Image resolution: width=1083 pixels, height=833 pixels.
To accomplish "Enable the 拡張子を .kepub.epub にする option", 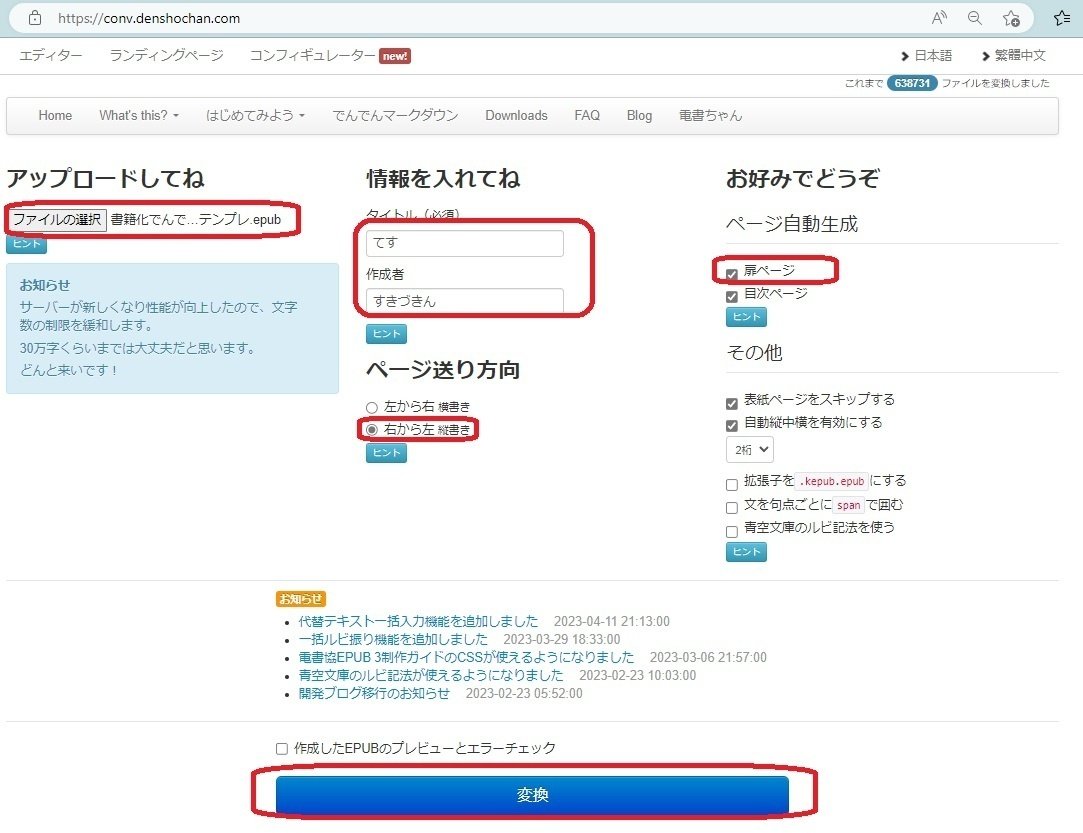I will tap(732, 482).
